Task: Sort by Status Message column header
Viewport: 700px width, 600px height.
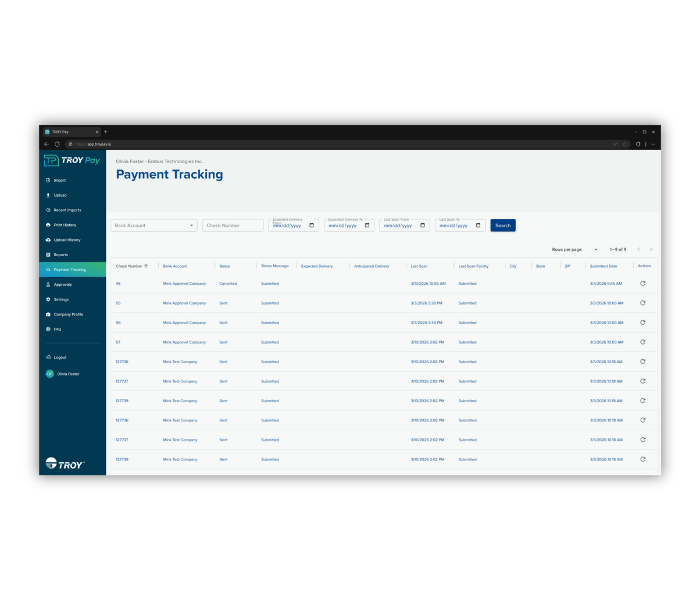Action: (x=275, y=266)
